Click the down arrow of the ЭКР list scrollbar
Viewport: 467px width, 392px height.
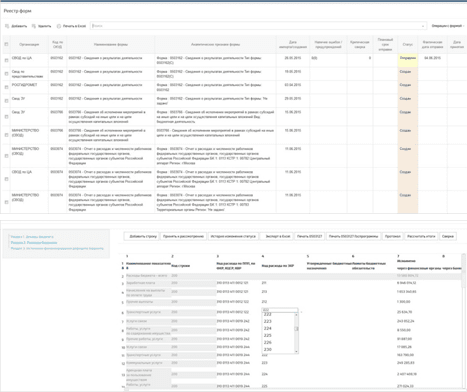(x=296, y=351)
